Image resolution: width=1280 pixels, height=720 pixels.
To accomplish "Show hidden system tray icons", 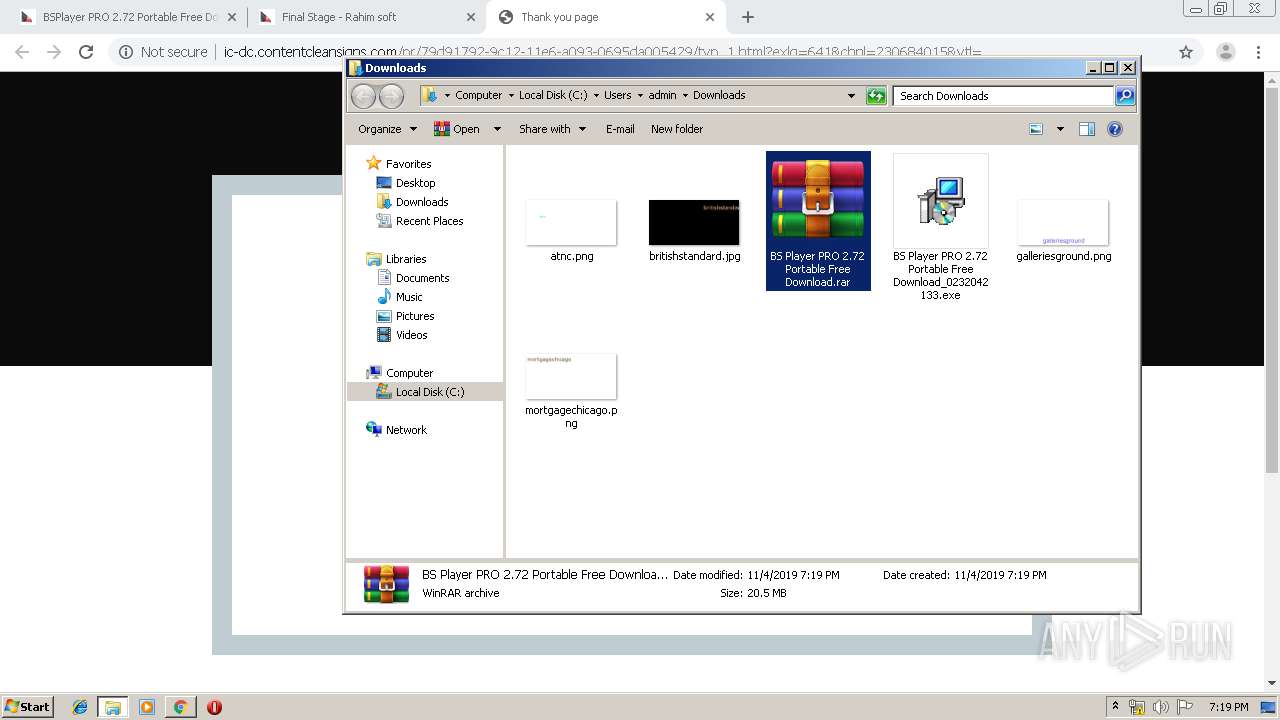I will click(1115, 707).
